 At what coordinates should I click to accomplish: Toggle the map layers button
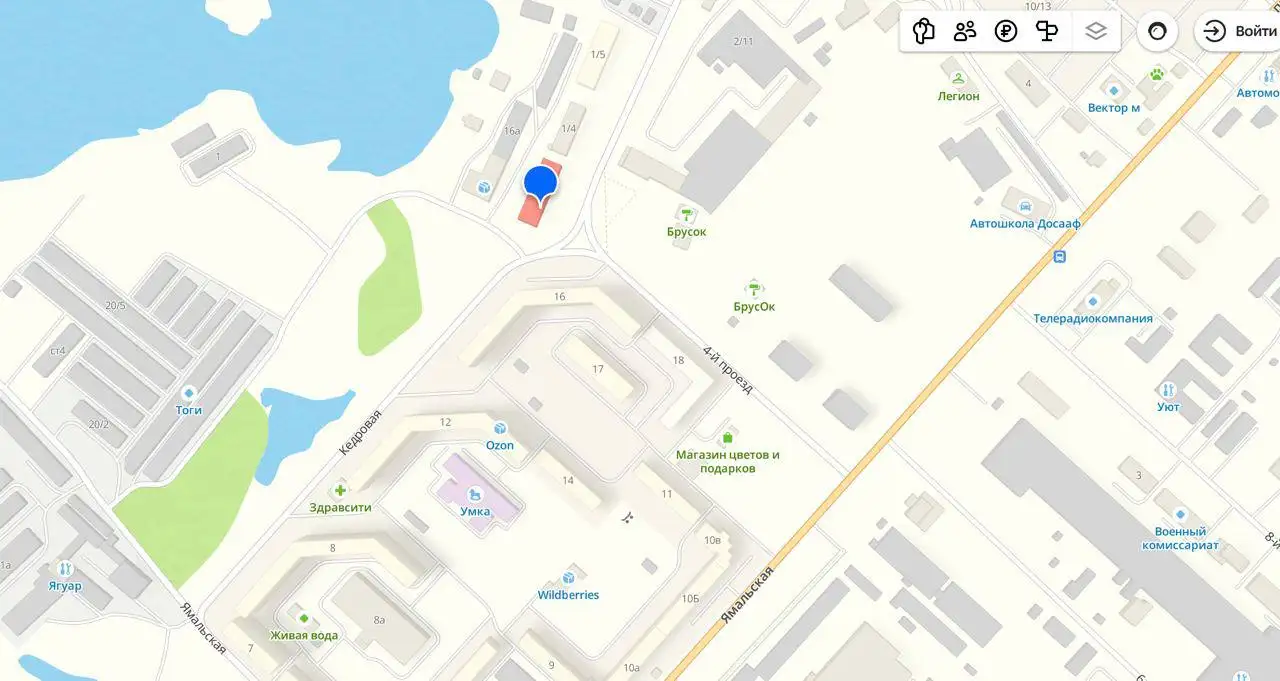[1096, 31]
